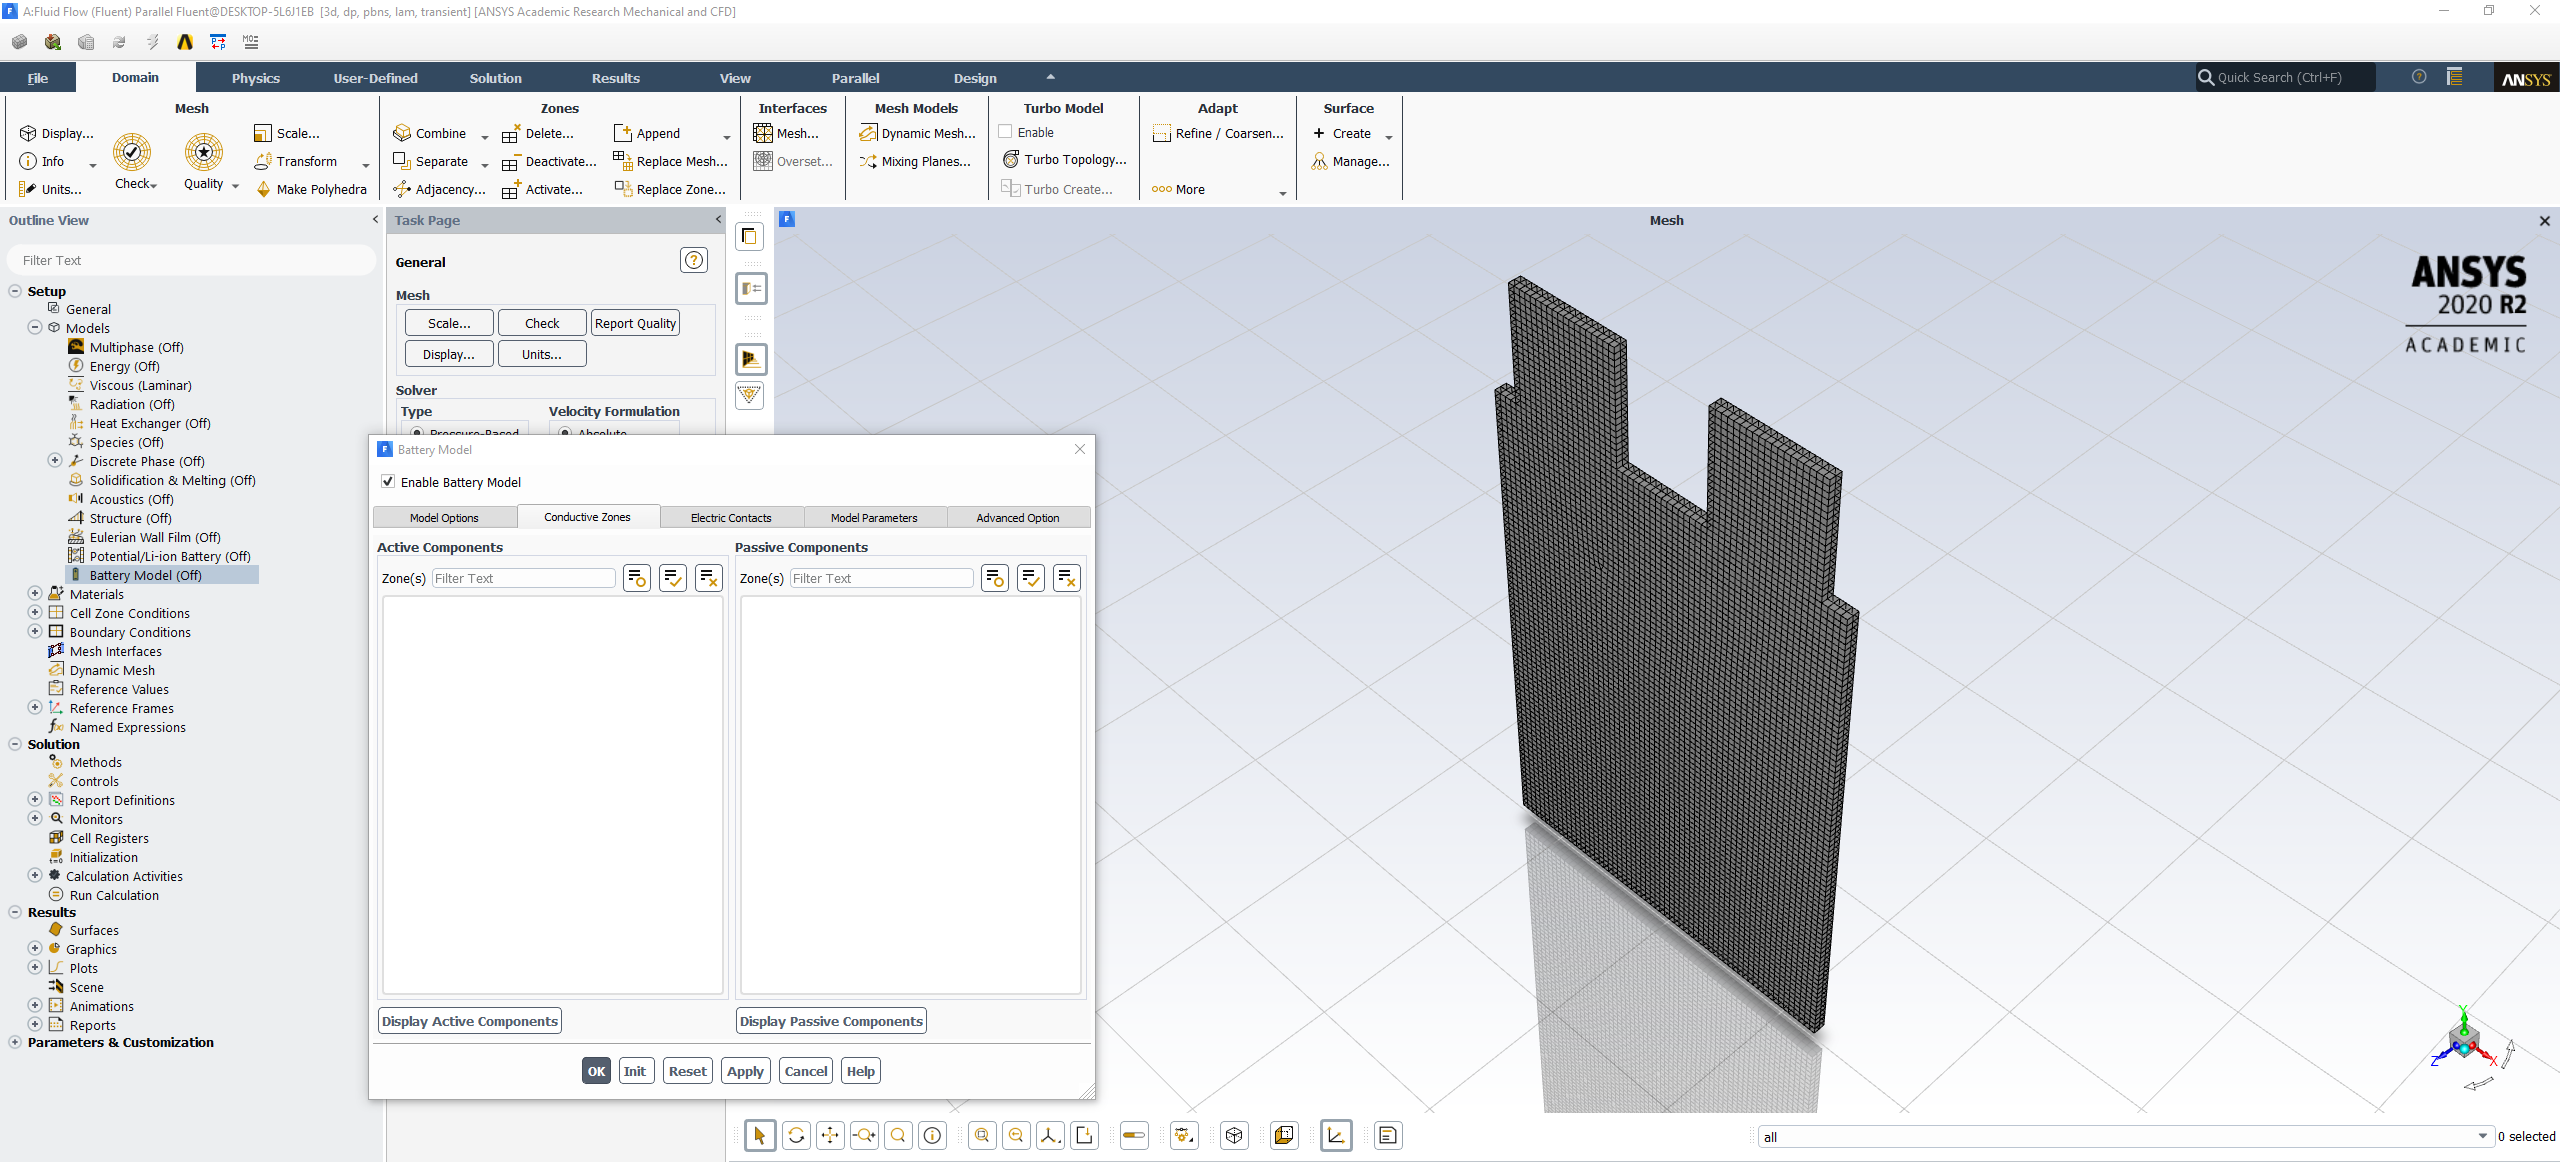Click the mesh Check icon in ribbon

pyautogui.click(x=132, y=152)
